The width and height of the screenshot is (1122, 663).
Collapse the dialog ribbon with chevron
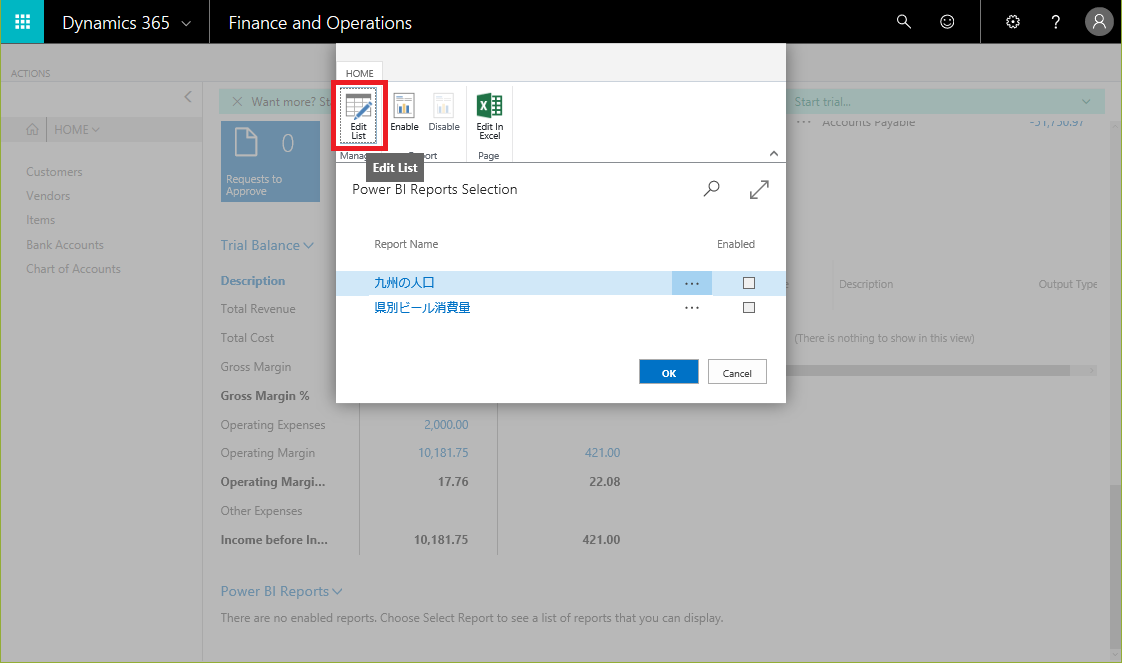pyautogui.click(x=774, y=154)
